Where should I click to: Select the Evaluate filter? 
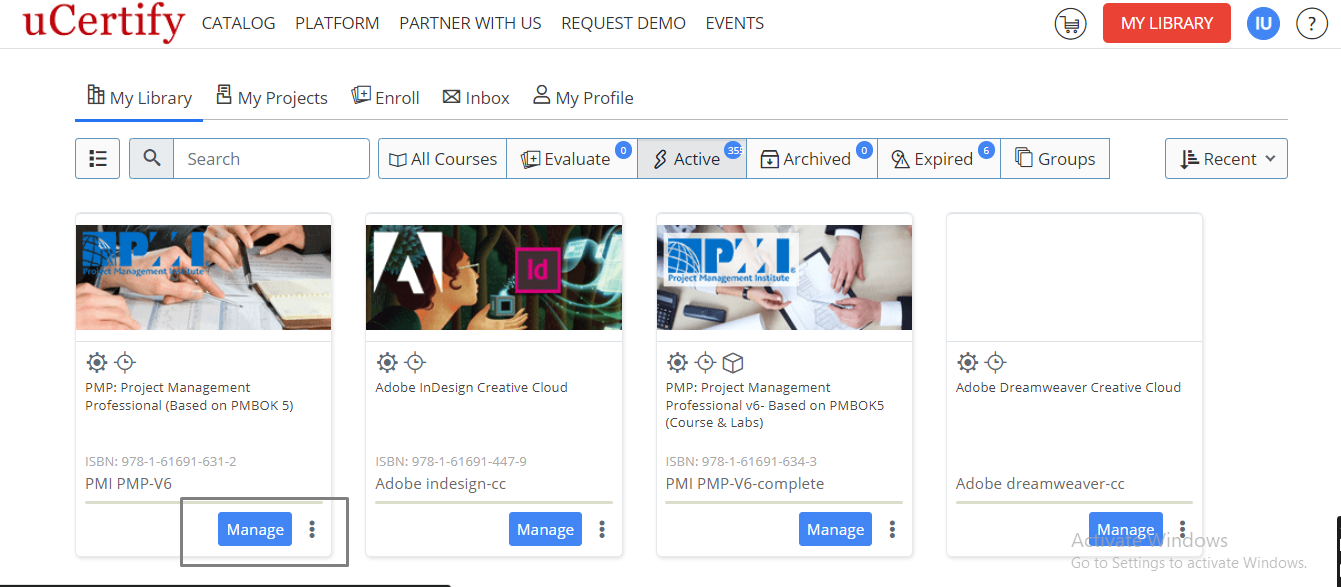point(572,158)
